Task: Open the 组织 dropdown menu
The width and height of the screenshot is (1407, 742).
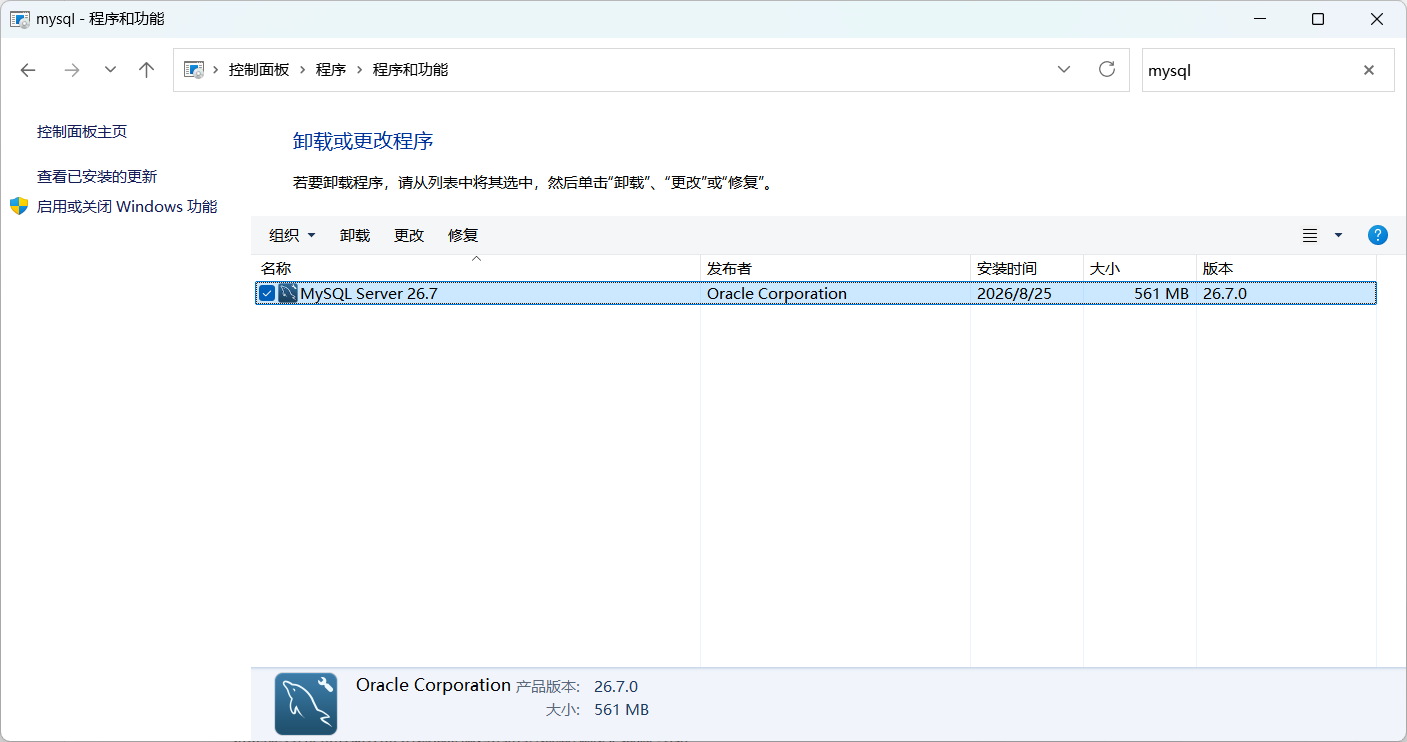Action: (x=292, y=235)
